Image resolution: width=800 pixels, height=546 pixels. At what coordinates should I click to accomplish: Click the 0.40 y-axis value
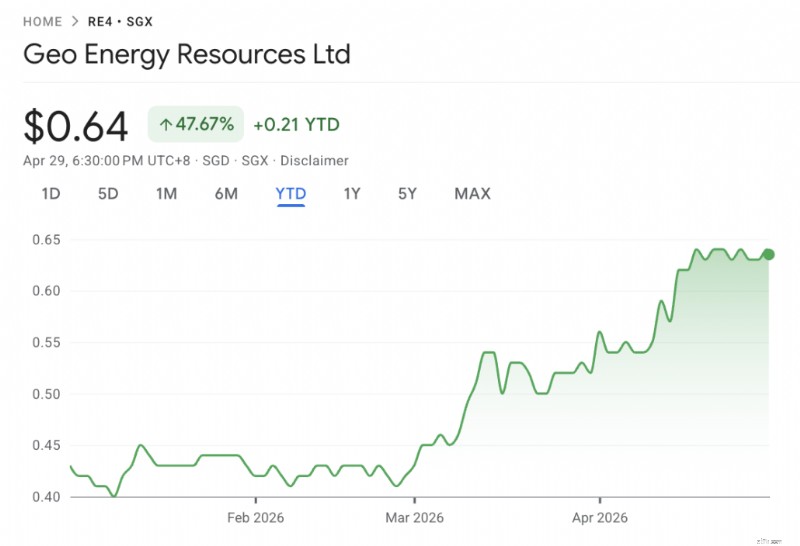pos(46,497)
